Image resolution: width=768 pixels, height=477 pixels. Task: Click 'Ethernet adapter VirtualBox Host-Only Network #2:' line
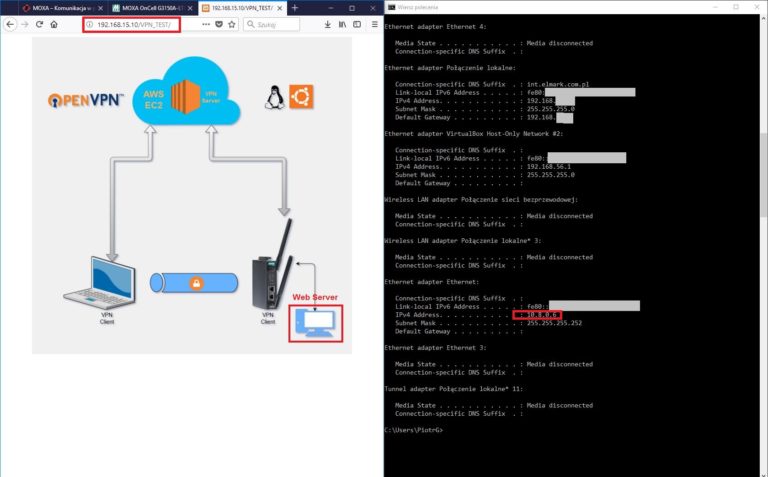point(474,134)
